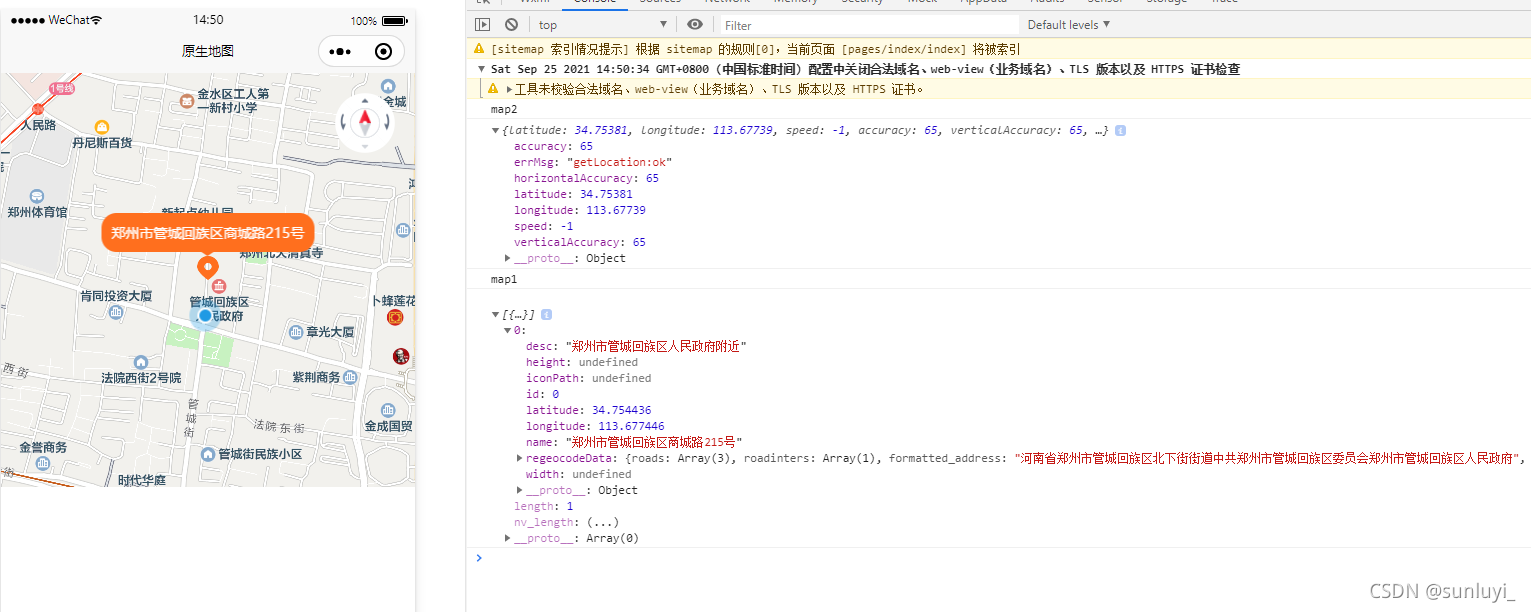The width and height of the screenshot is (1531, 612).
Task: Tap the blue current-location dot
Action: coord(206,316)
